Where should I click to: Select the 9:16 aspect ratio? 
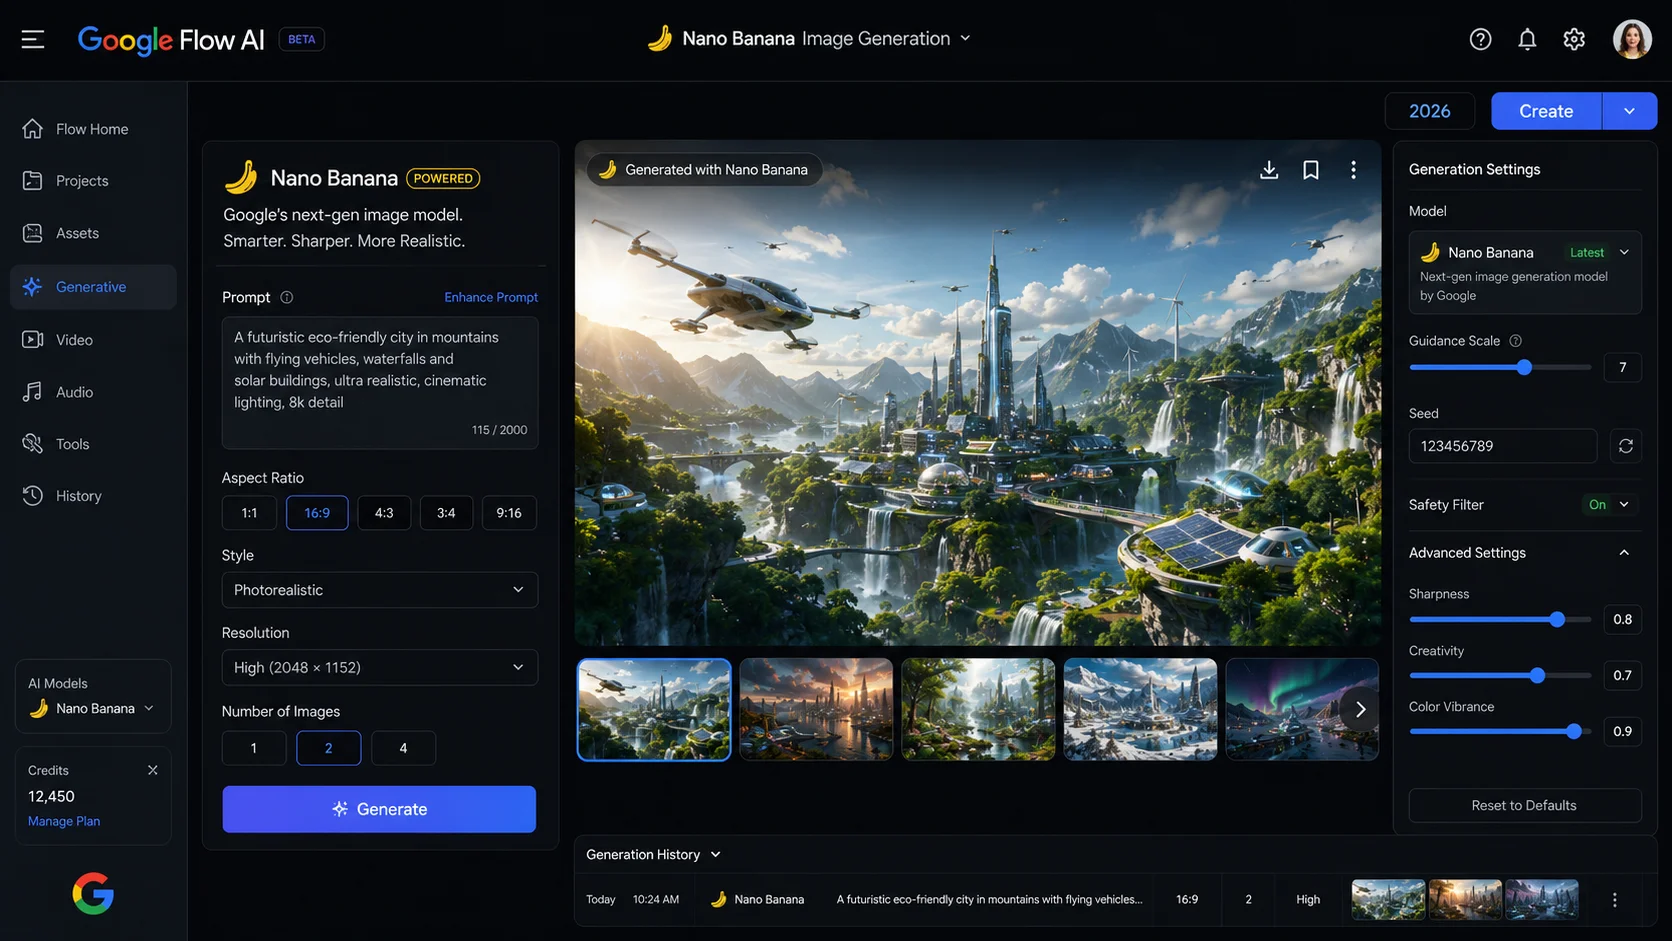(x=509, y=513)
